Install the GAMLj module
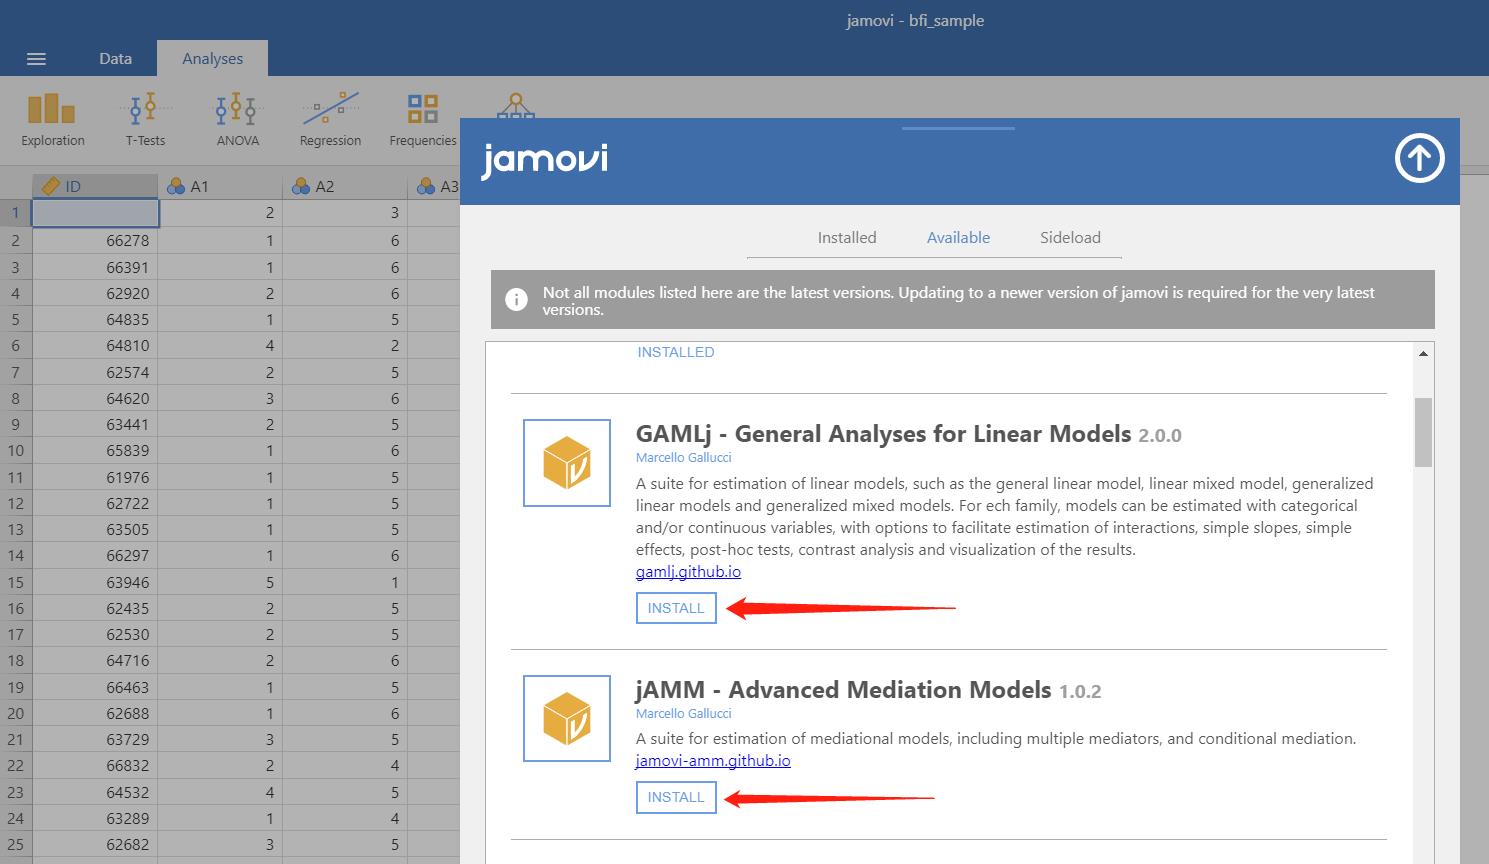 point(676,608)
